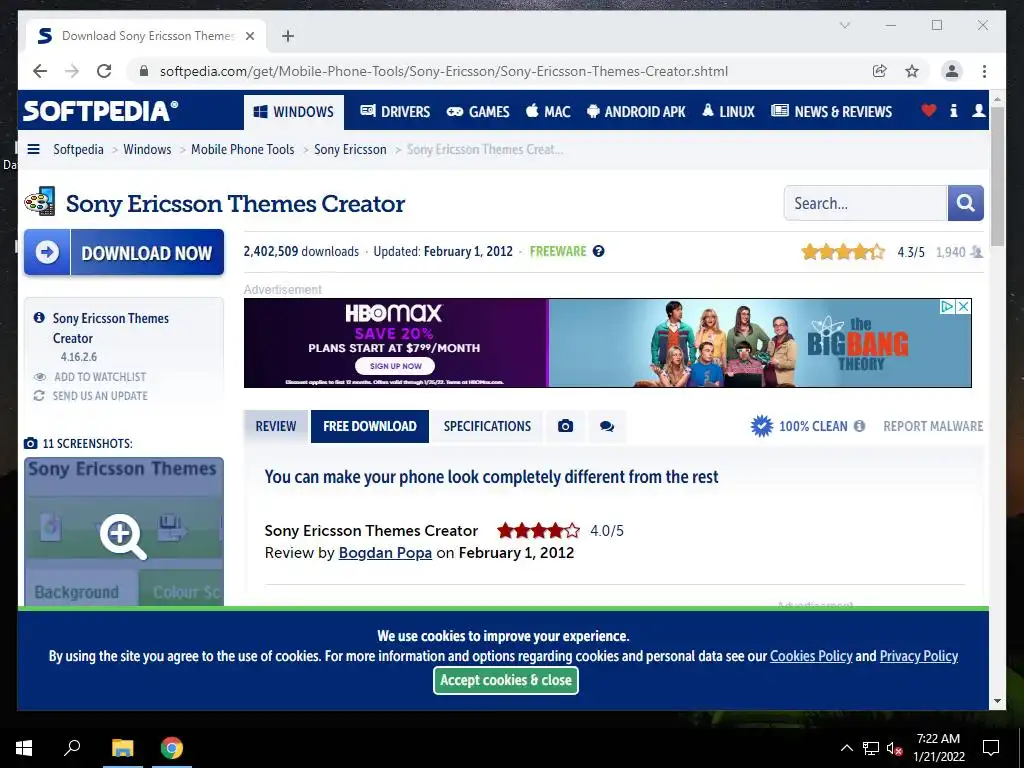Click the Windows breadcrumb link
Image resolution: width=1024 pixels, height=768 pixels.
coord(147,150)
